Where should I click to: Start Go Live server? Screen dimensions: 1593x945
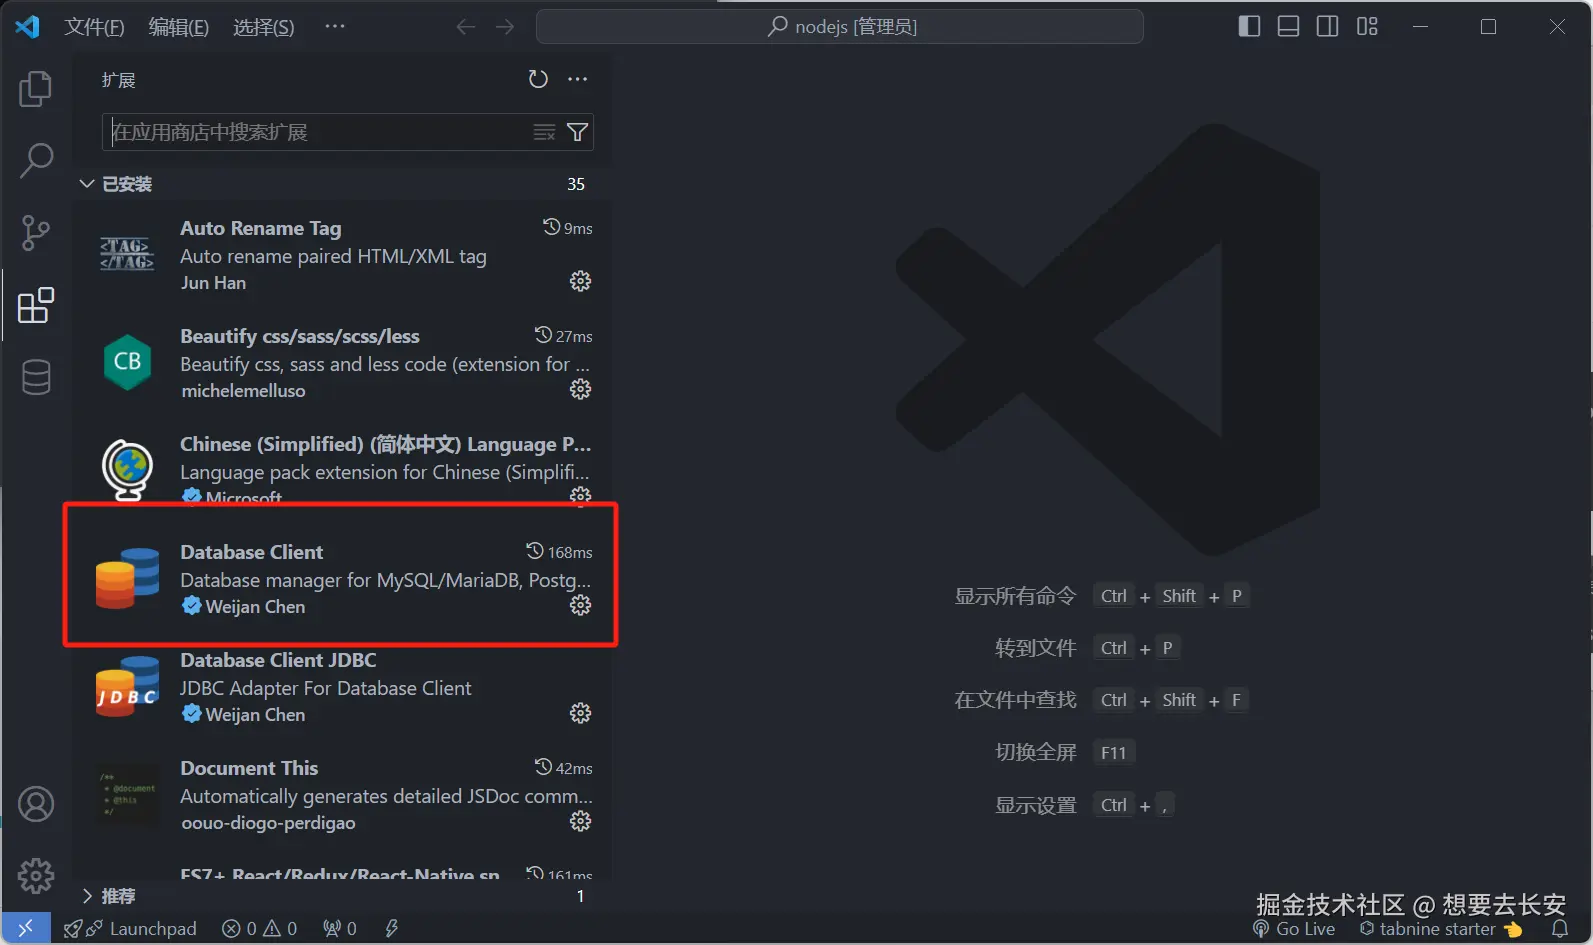click(x=1294, y=929)
